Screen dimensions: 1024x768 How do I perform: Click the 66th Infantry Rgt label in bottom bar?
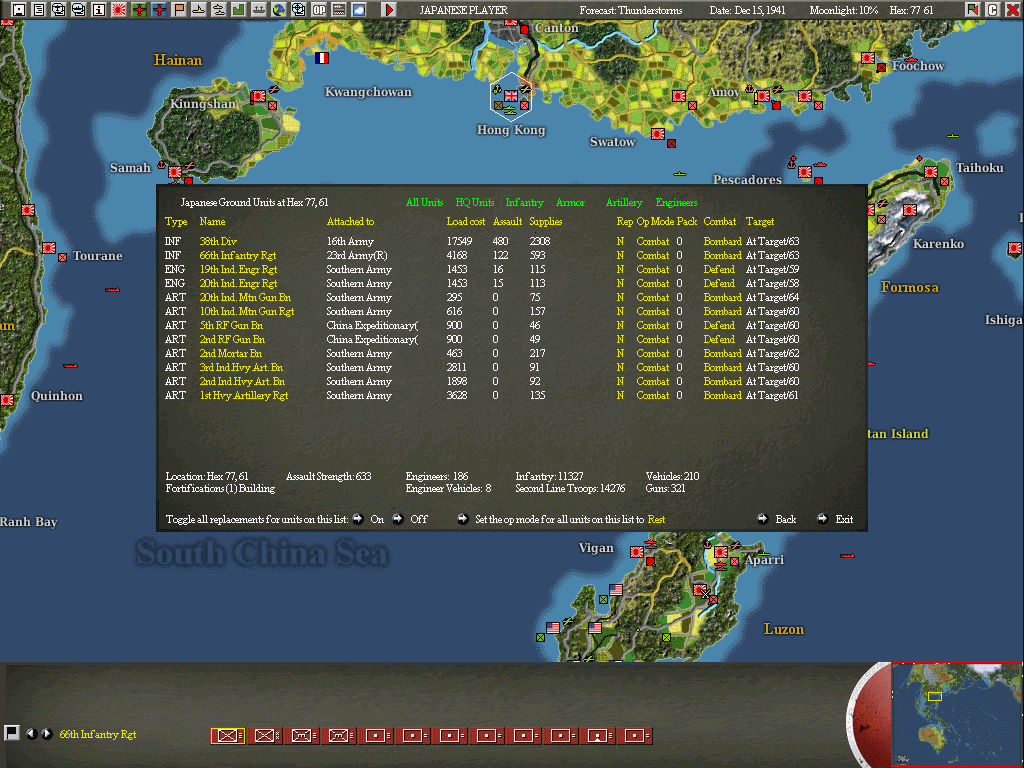point(98,734)
